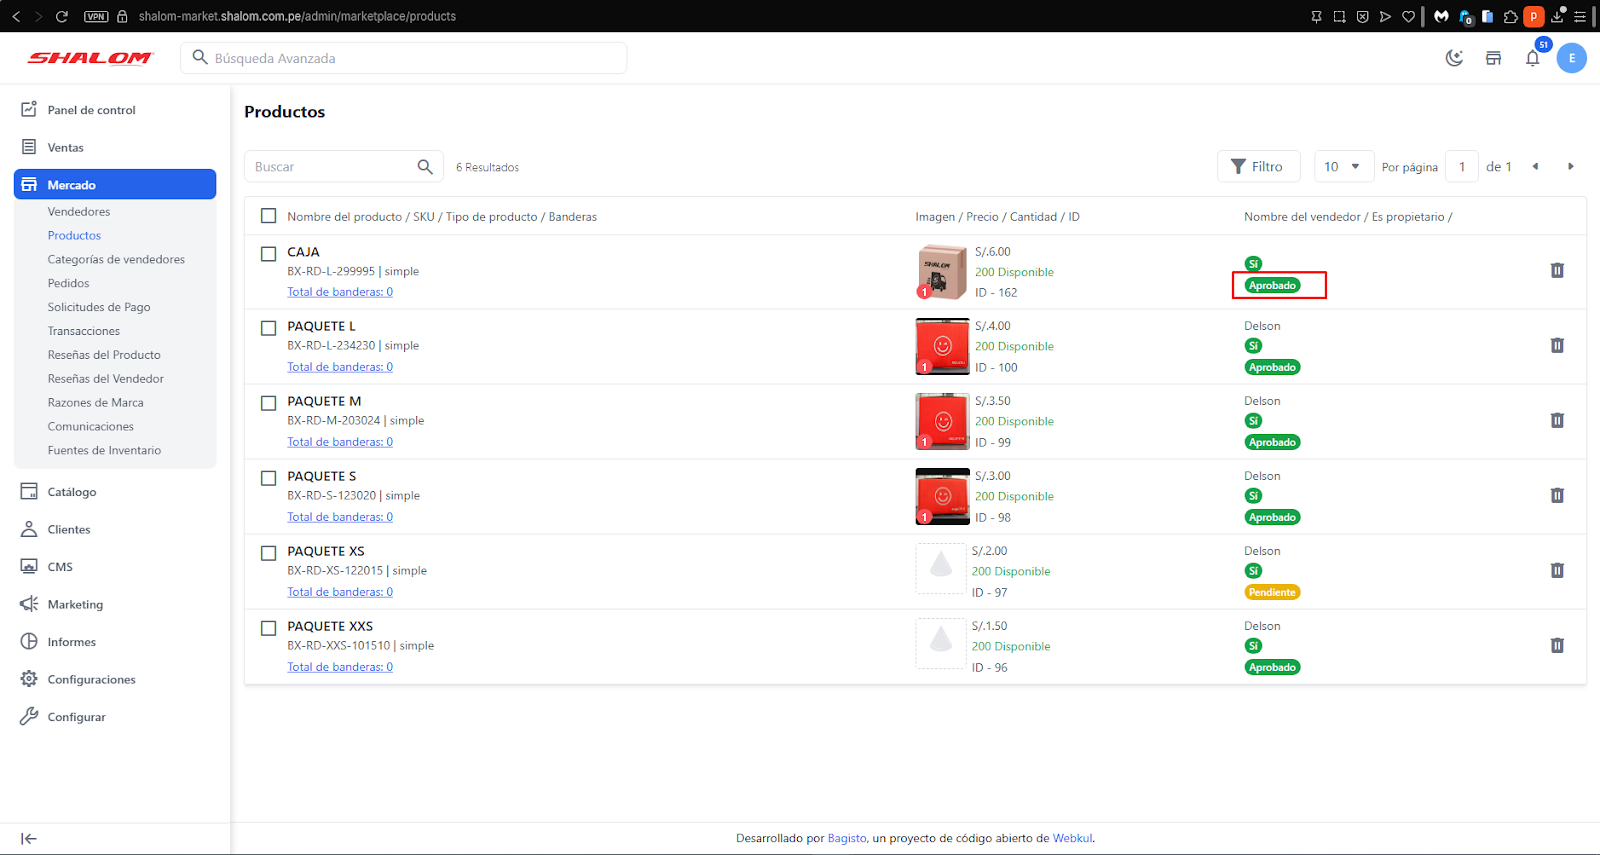Open the per-page count dropdown
Viewport: 1600px width, 855px height.
pos(1341,167)
